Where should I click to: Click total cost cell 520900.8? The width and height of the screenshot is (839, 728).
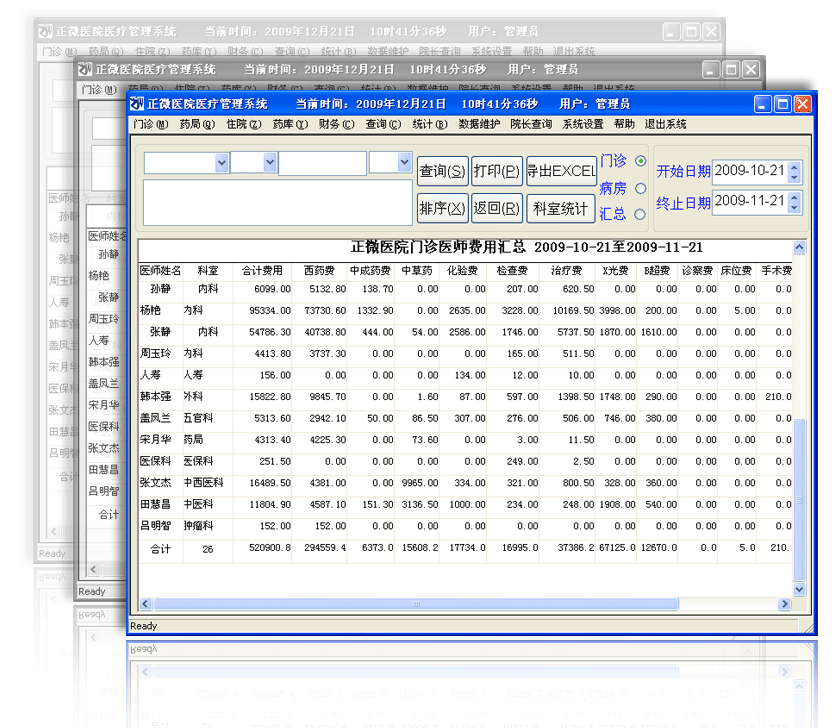(262, 548)
